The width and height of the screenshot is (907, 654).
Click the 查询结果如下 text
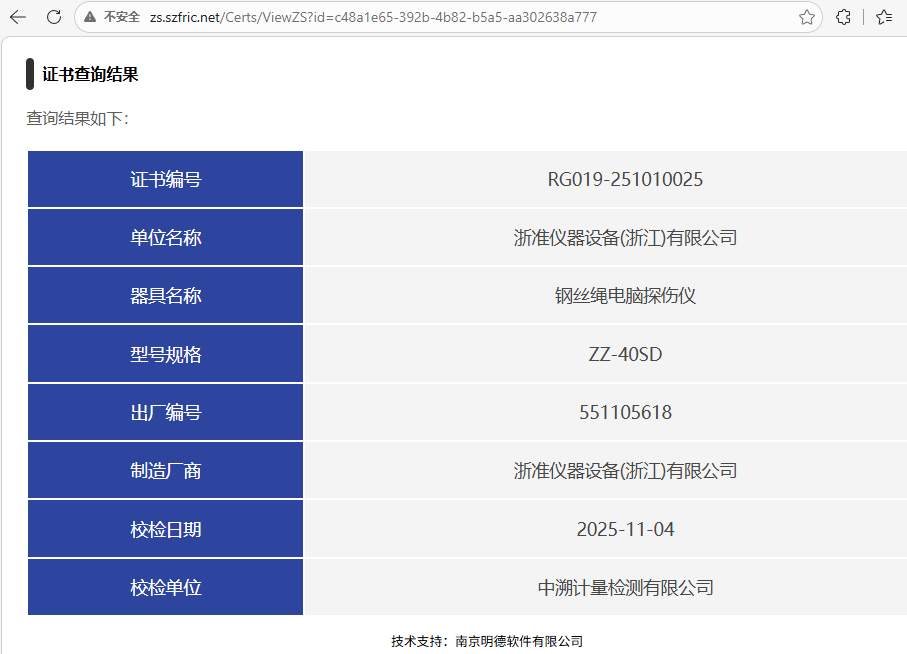click(77, 118)
